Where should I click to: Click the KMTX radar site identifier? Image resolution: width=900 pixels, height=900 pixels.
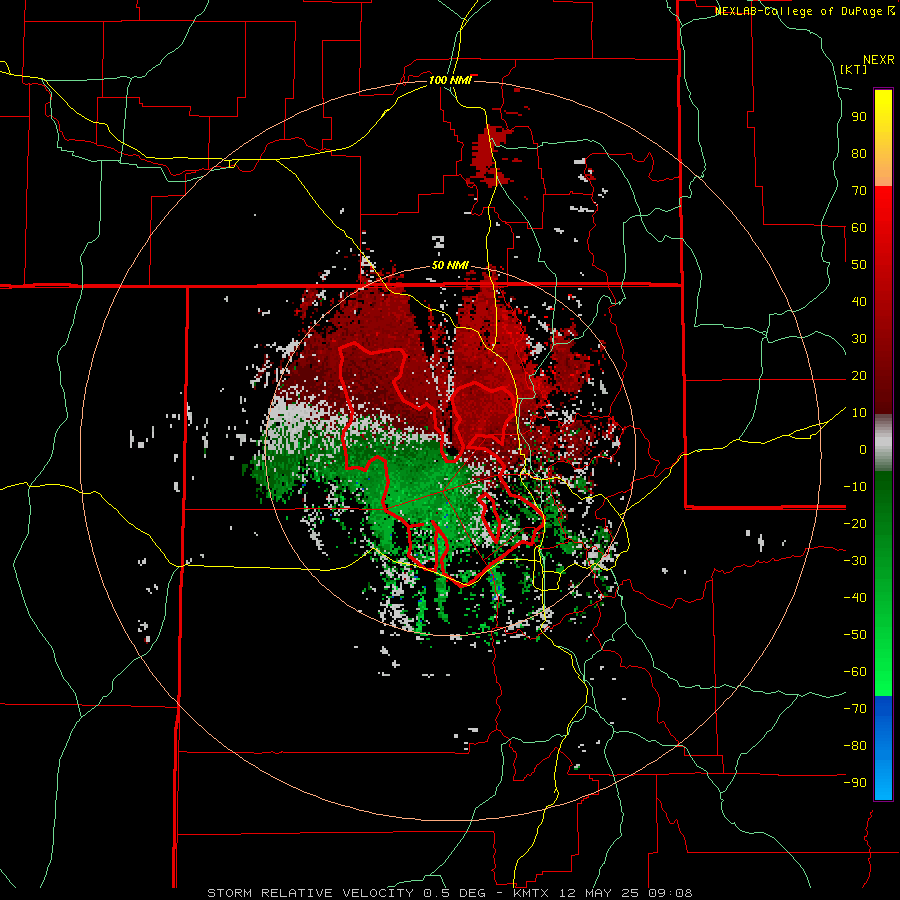point(529,893)
